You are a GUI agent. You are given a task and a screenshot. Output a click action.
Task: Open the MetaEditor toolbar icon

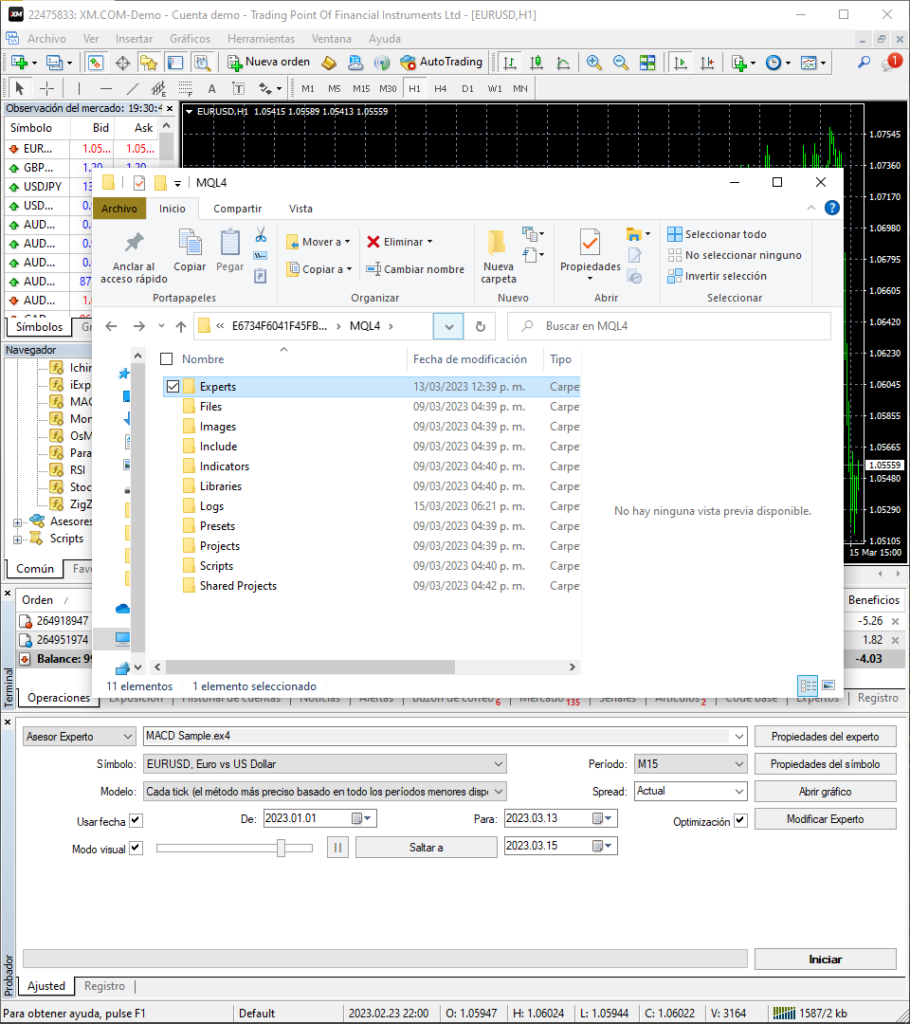(x=329, y=63)
